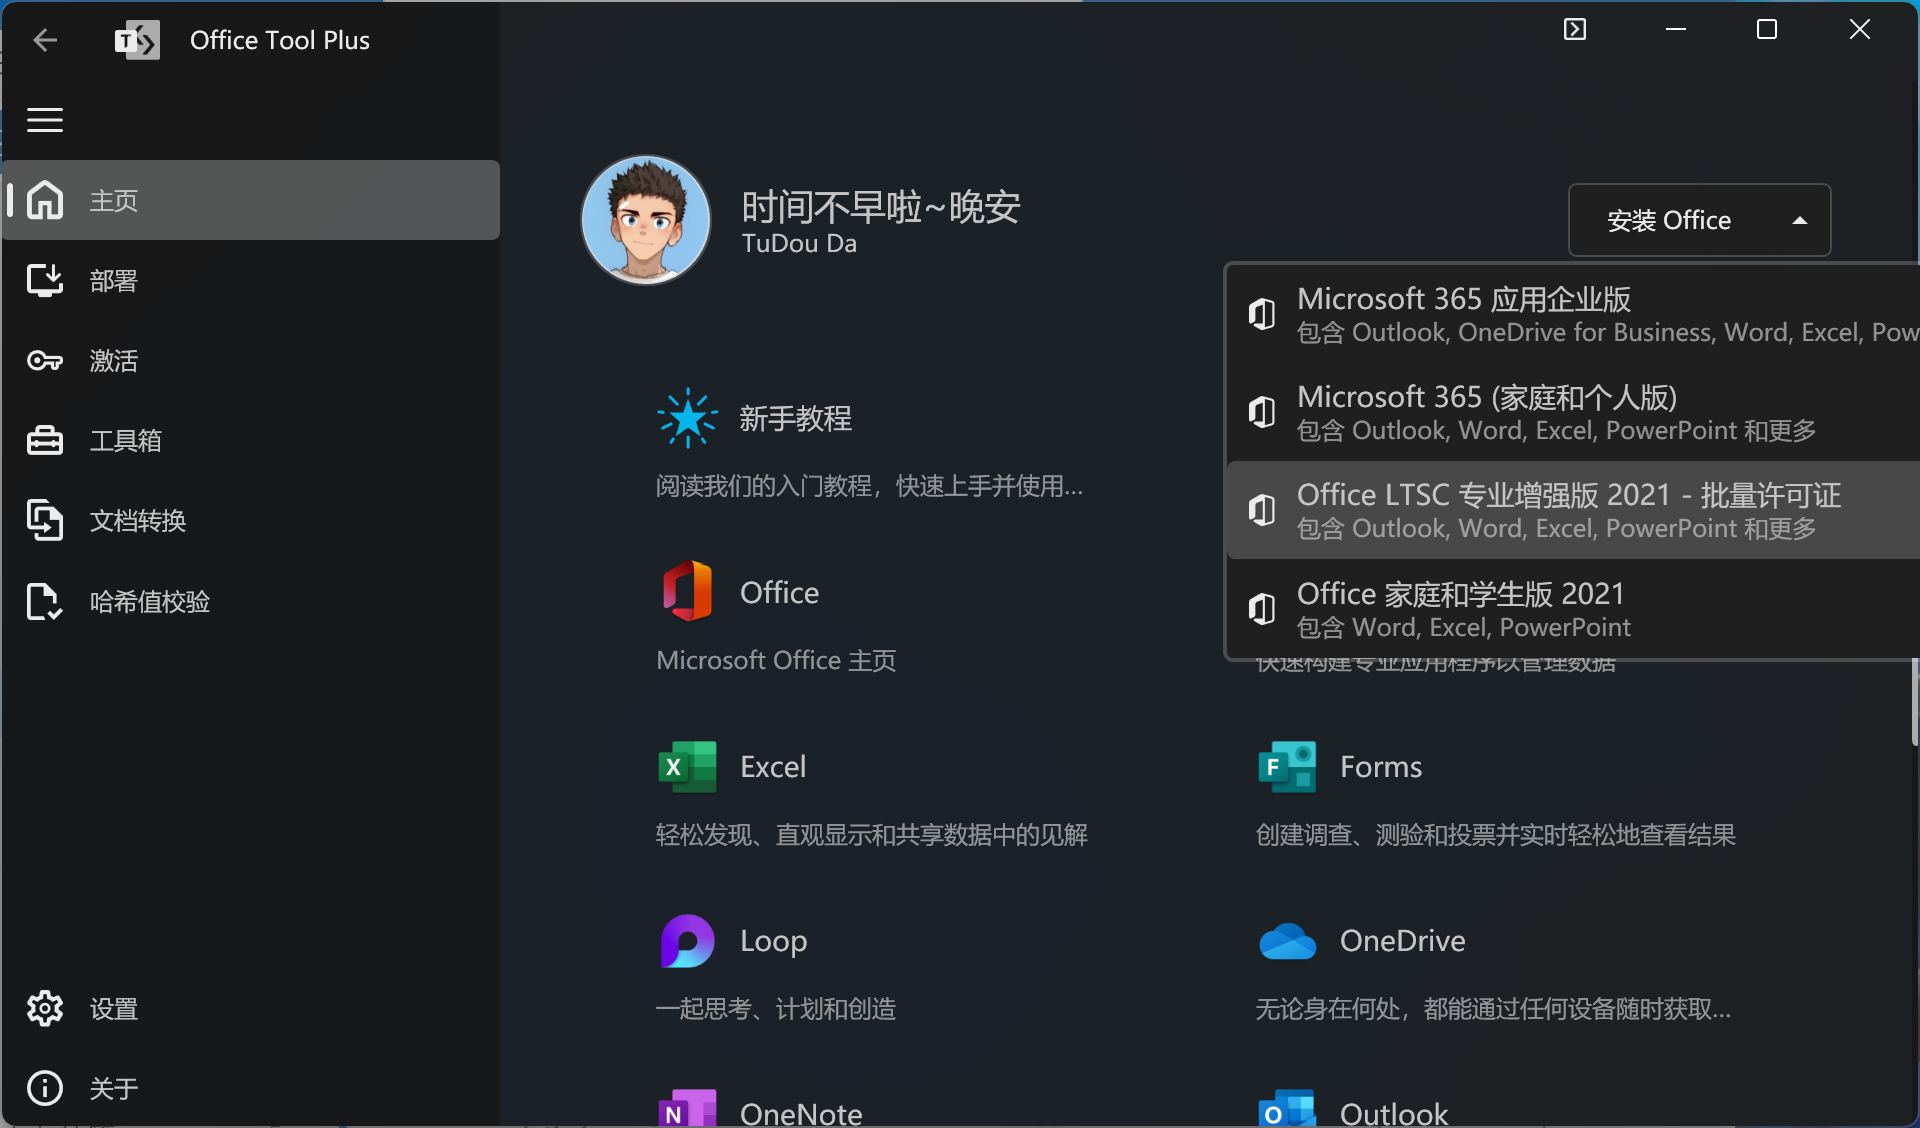The width and height of the screenshot is (1920, 1128).
Task: Open the Forms app icon
Action: click(x=1287, y=767)
